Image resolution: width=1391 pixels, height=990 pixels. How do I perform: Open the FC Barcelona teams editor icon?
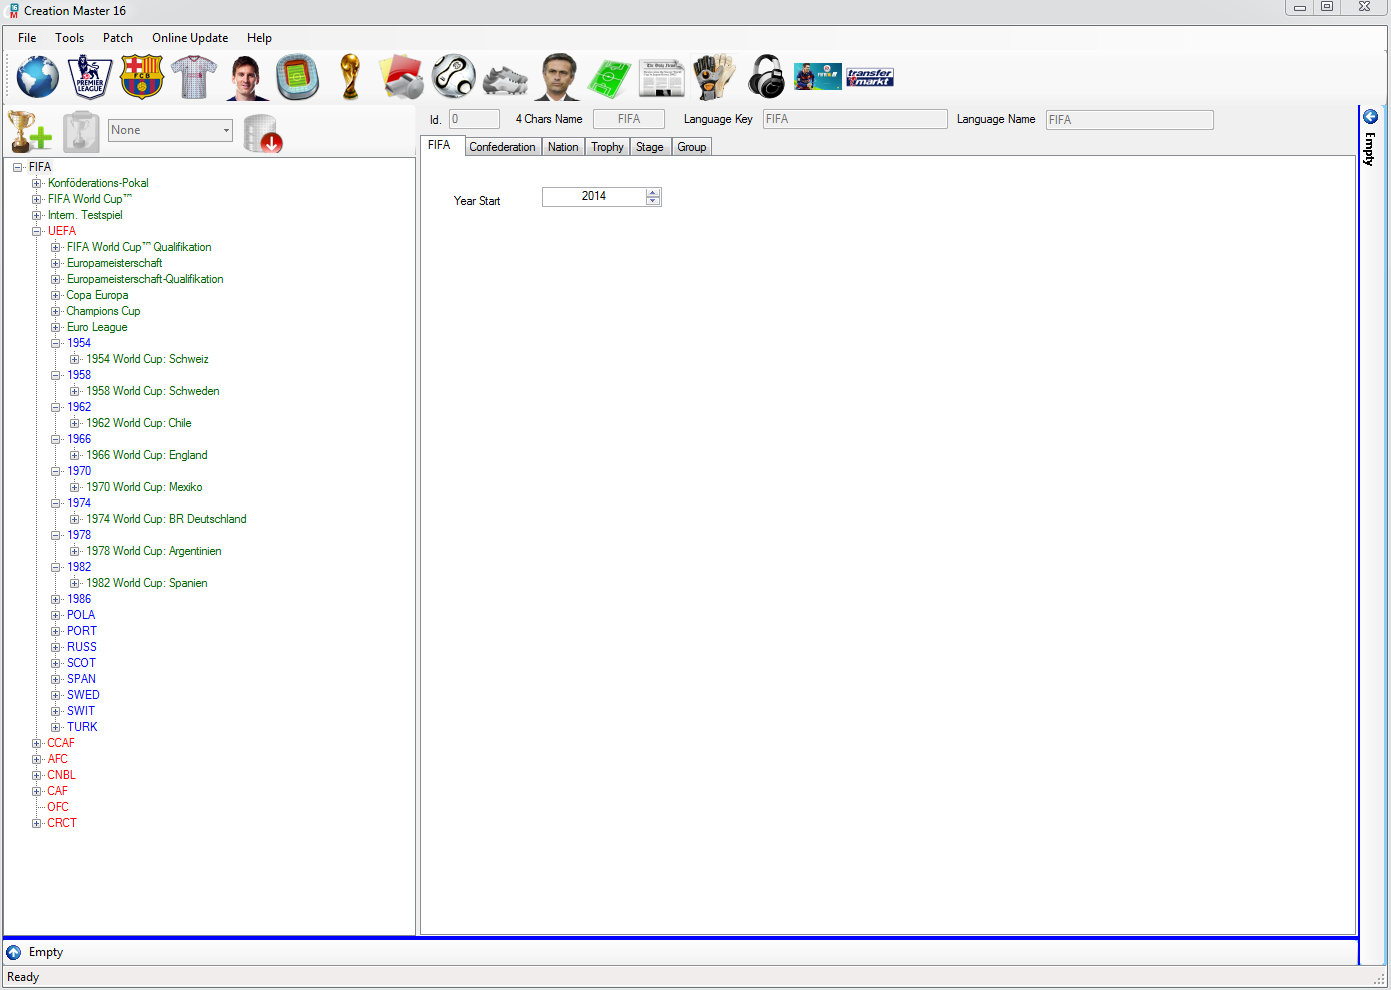point(142,77)
